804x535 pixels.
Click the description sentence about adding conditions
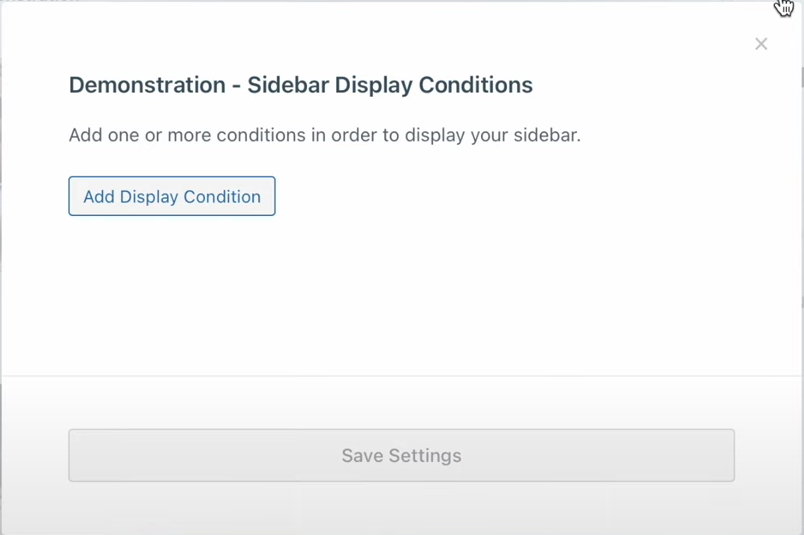324,135
